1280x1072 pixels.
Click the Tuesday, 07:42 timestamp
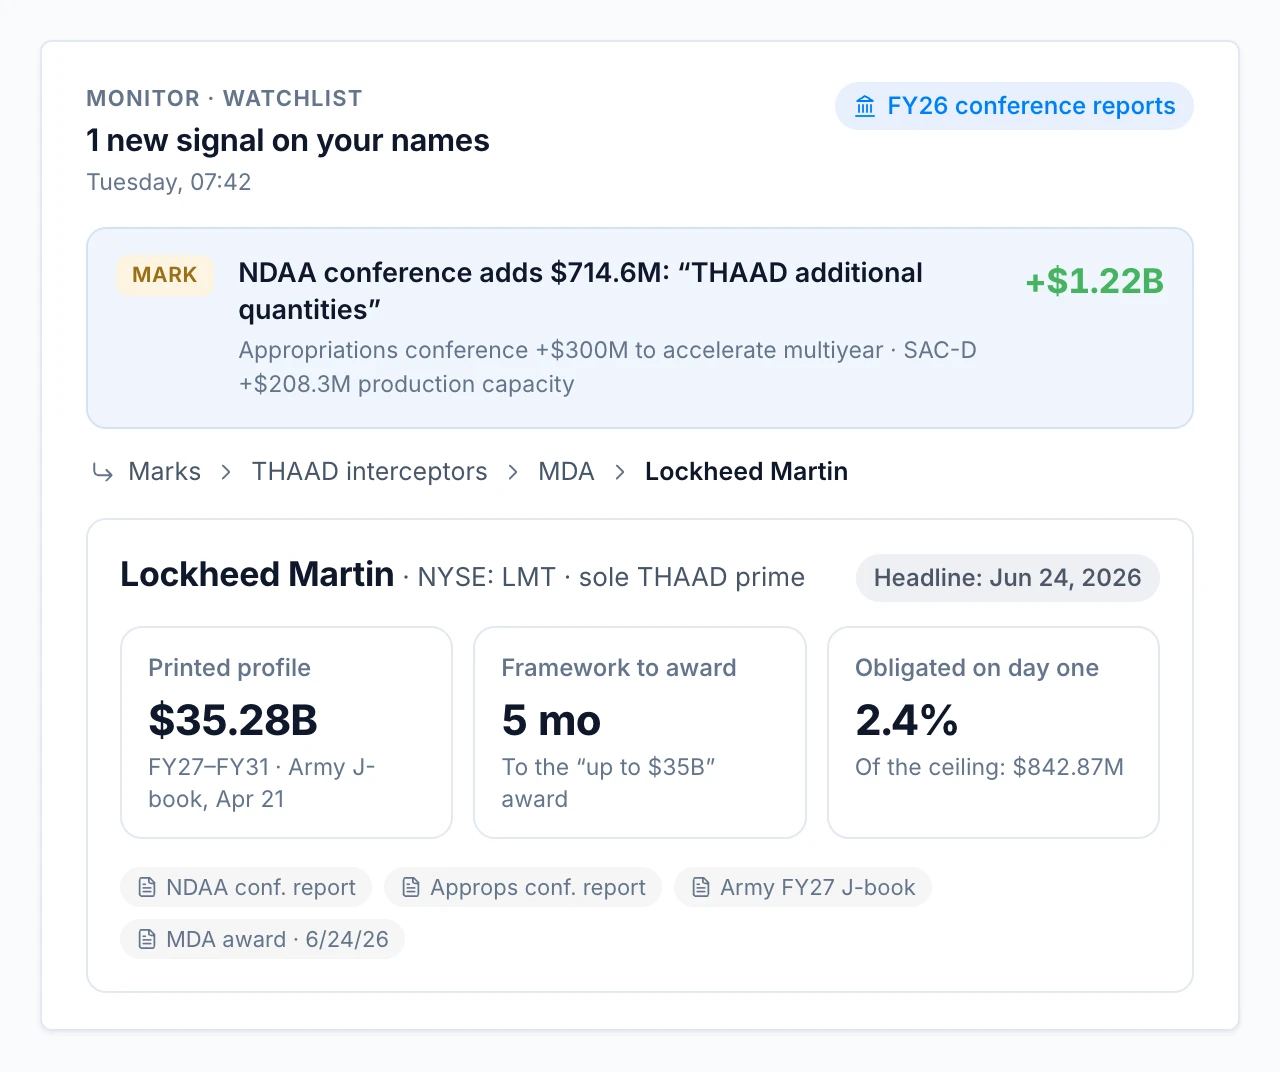click(x=168, y=183)
